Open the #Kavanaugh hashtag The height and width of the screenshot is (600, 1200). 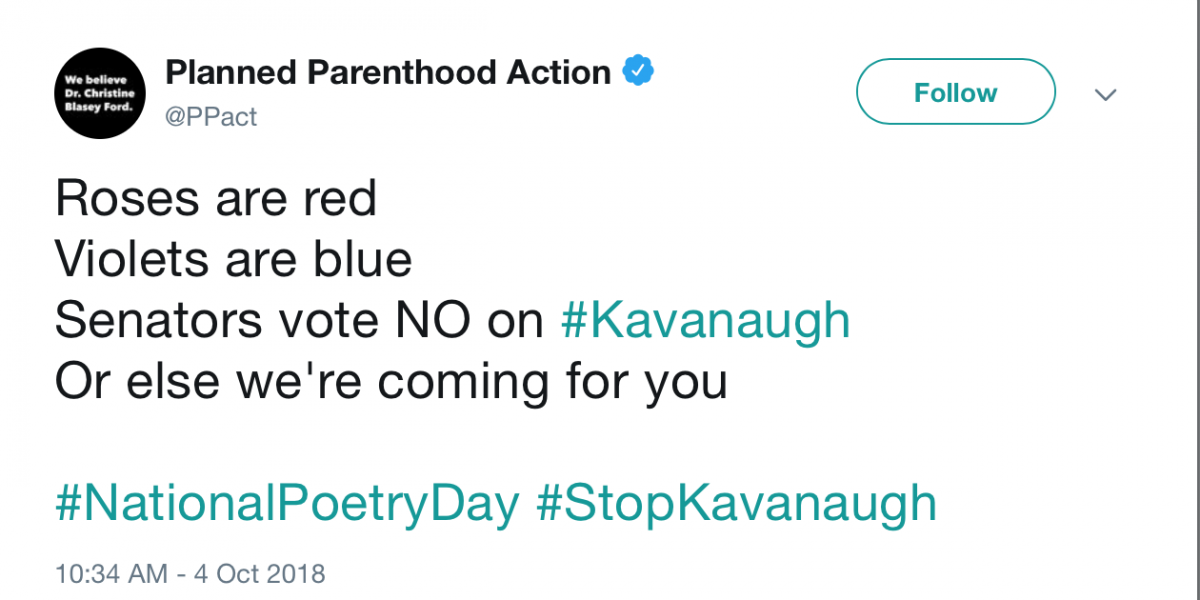pos(706,322)
